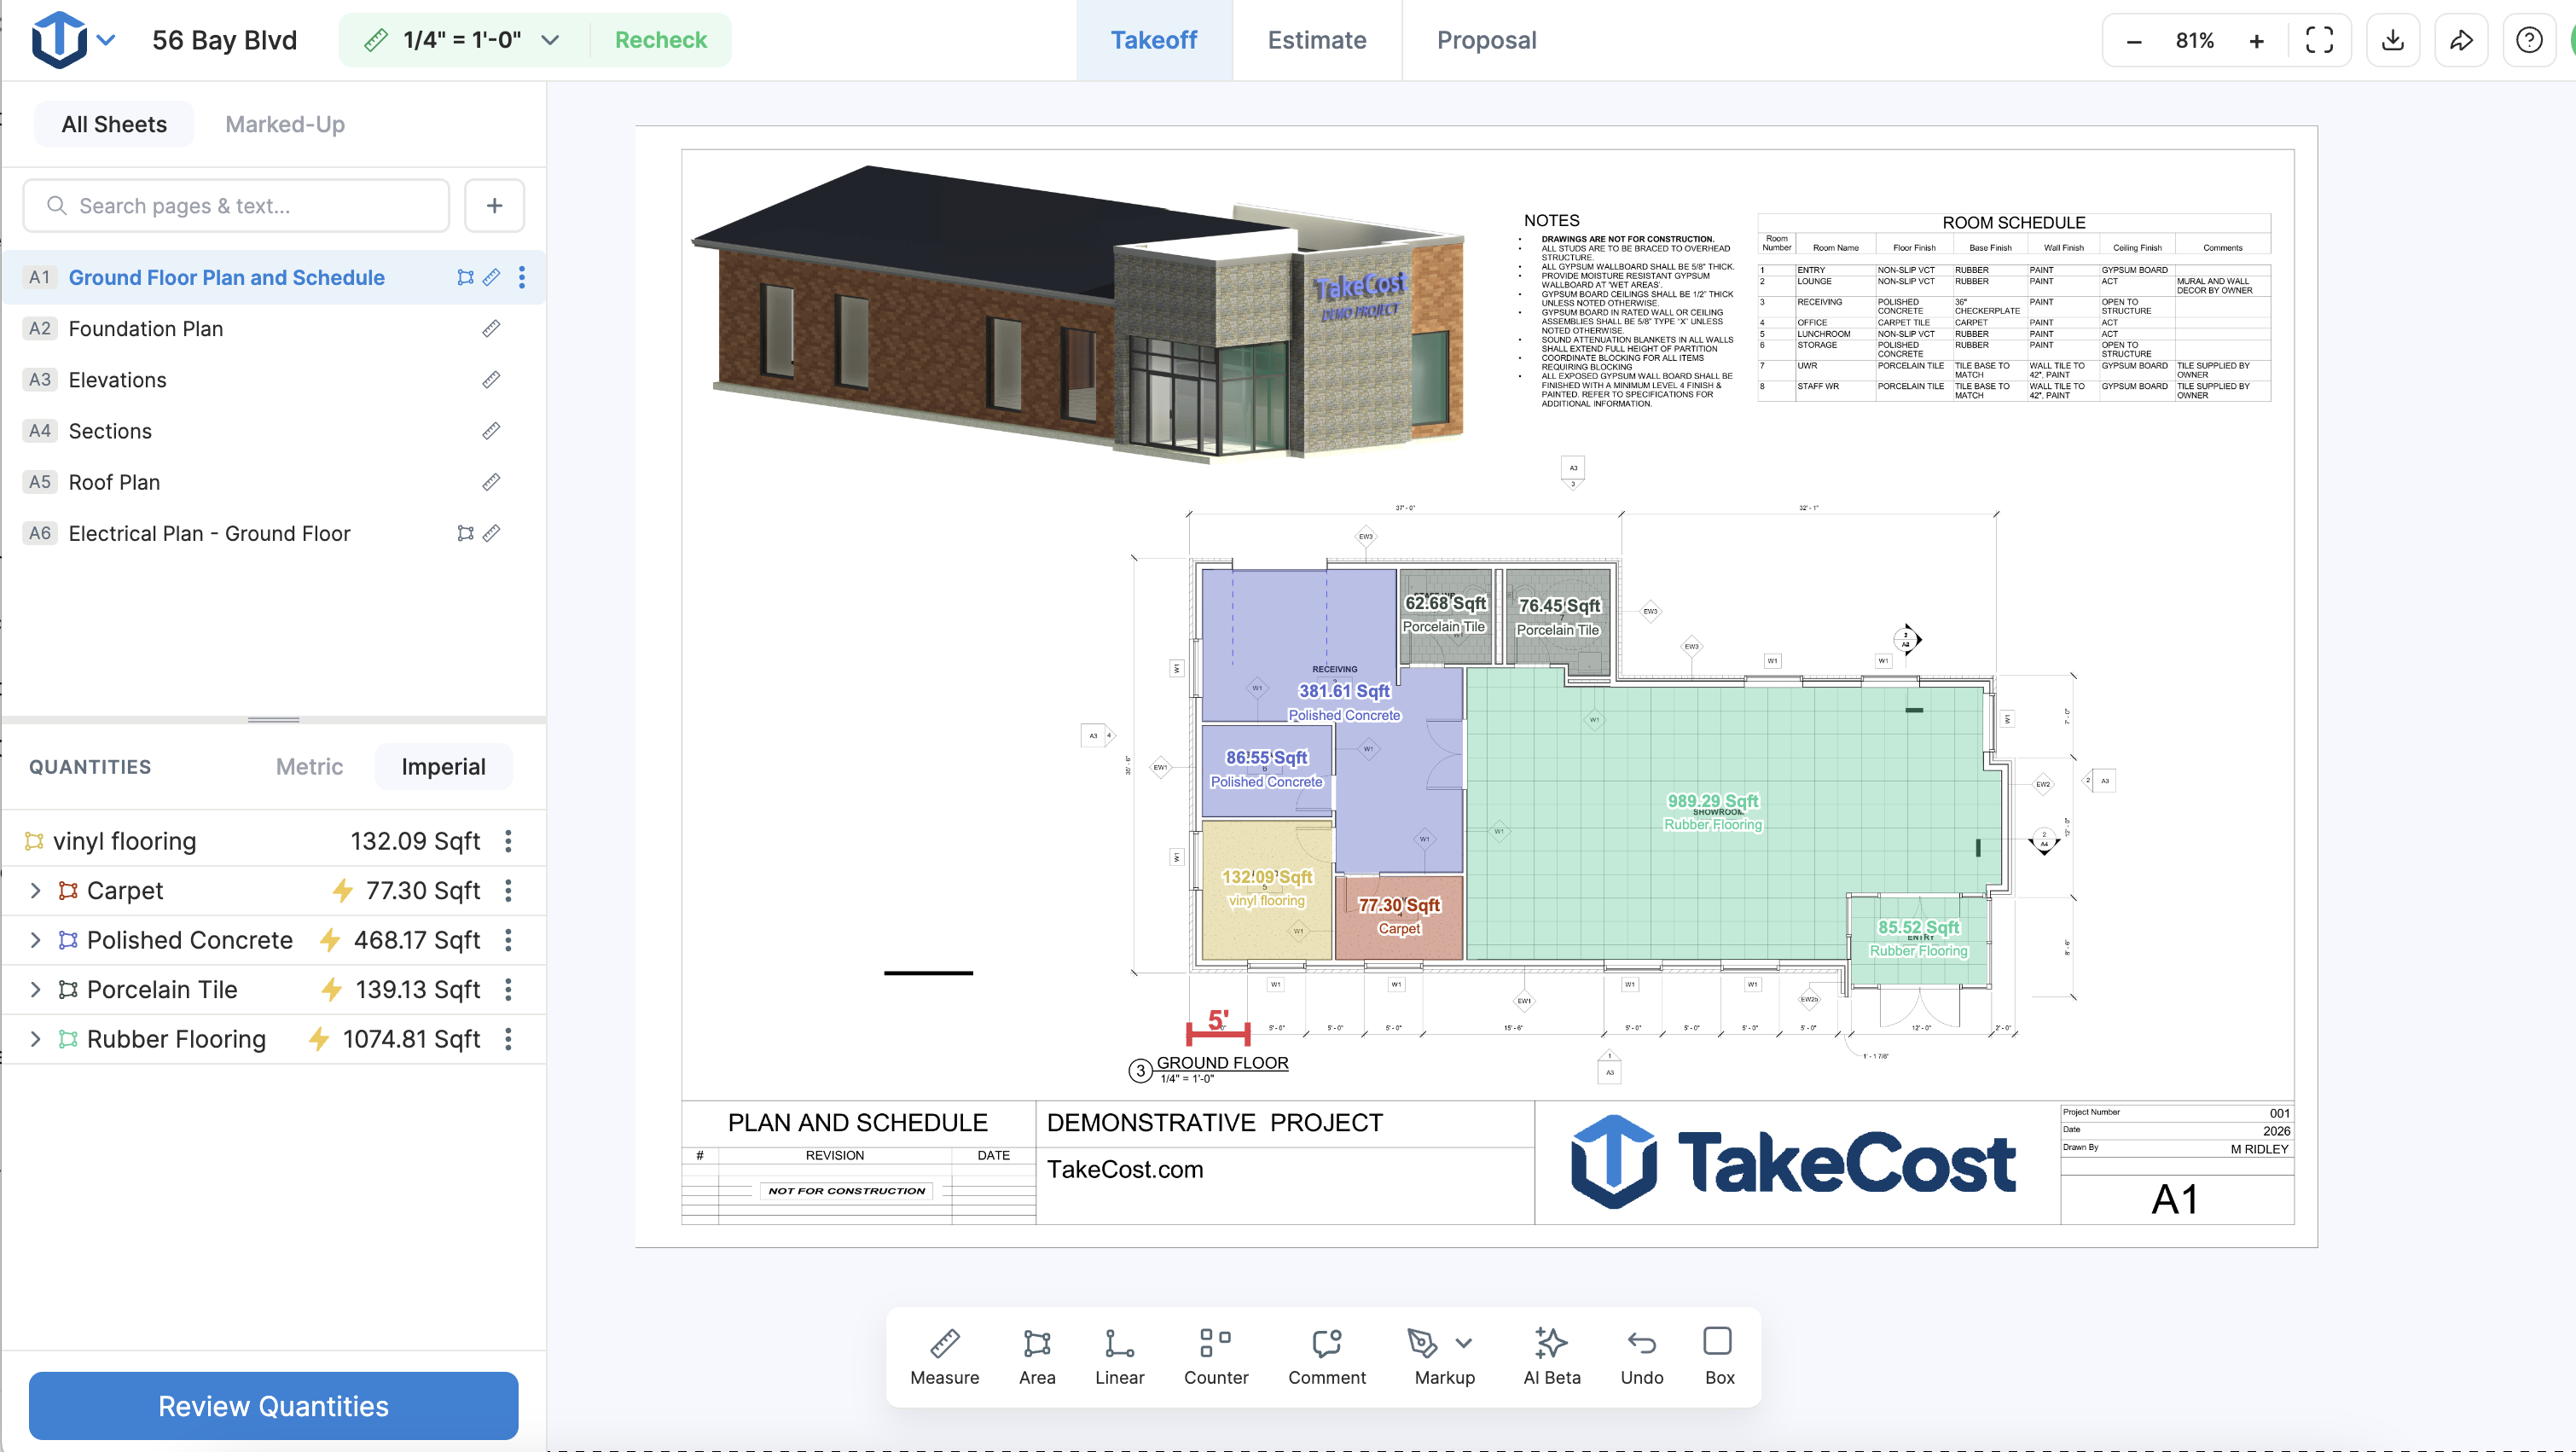Click the 989.29 Sqft rubber flooring area
The height and width of the screenshot is (1452, 2576).
(x=1712, y=801)
